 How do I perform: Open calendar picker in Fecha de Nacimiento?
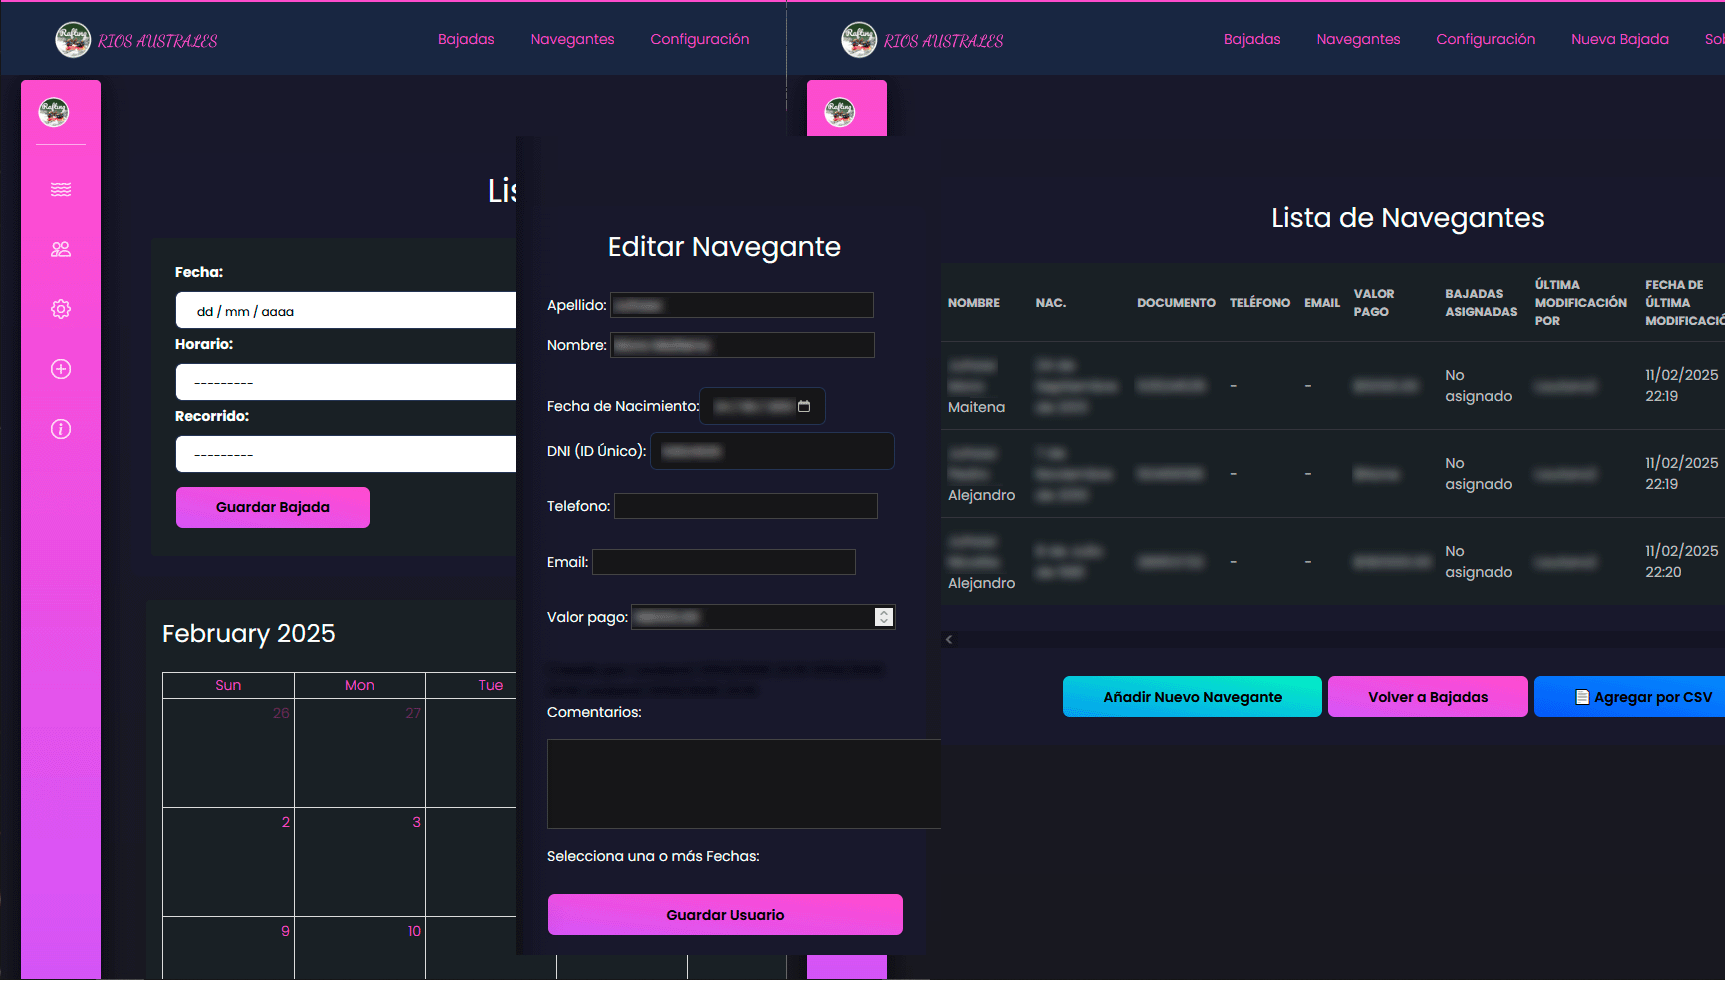click(804, 406)
